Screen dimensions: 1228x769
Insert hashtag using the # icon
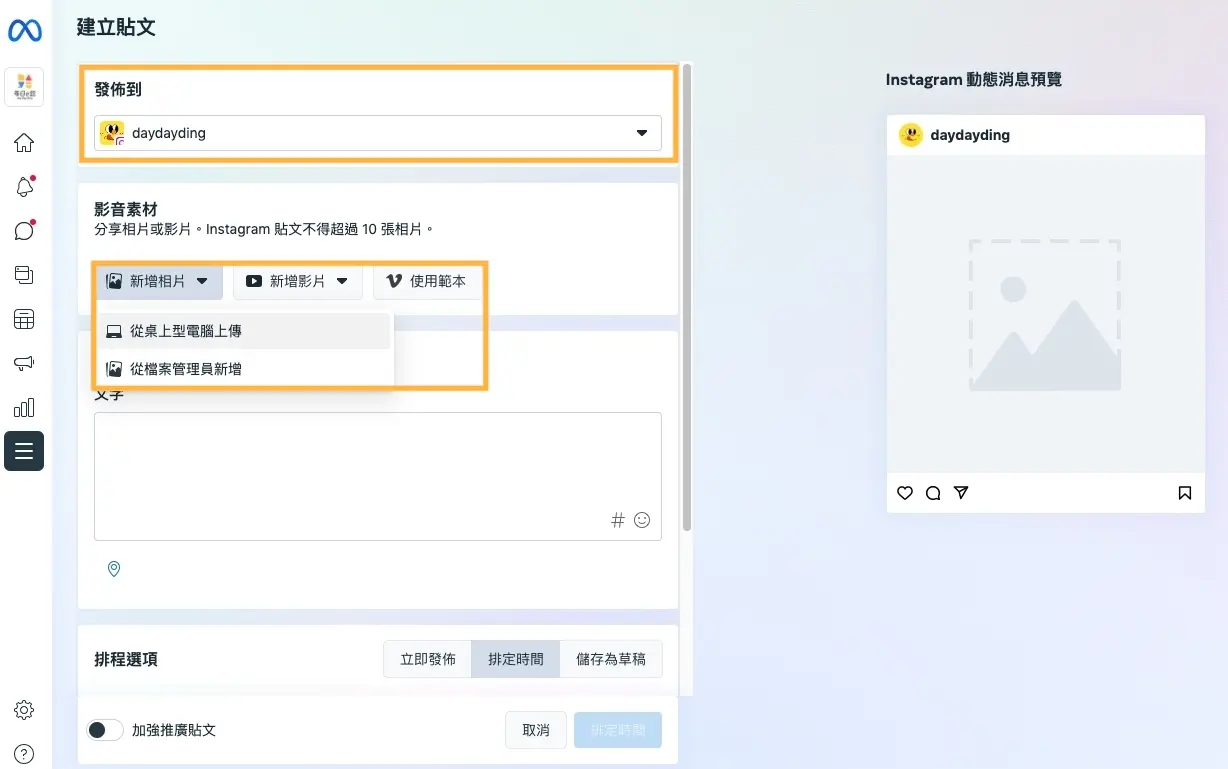[x=618, y=520]
